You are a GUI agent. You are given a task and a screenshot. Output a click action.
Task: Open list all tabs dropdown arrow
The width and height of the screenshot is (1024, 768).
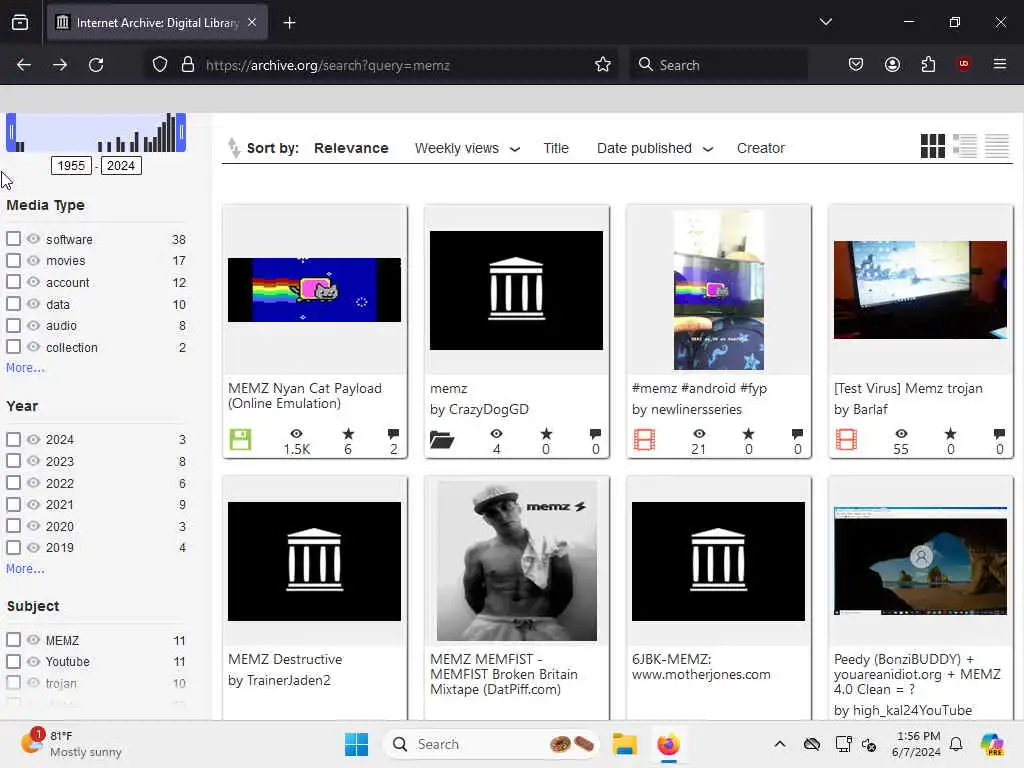825,22
